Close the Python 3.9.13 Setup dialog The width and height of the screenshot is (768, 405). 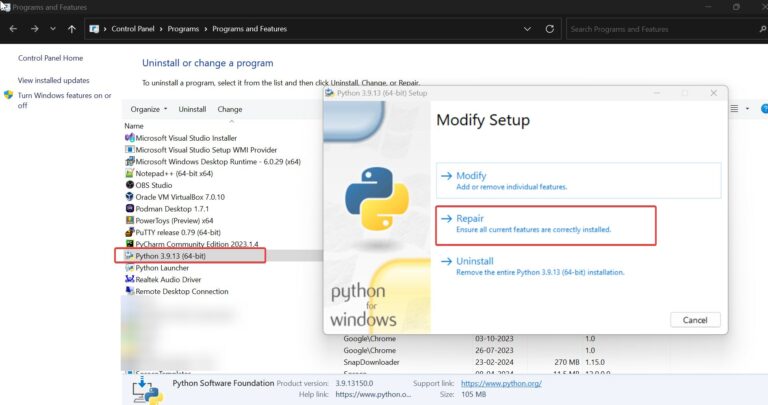(x=714, y=93)
